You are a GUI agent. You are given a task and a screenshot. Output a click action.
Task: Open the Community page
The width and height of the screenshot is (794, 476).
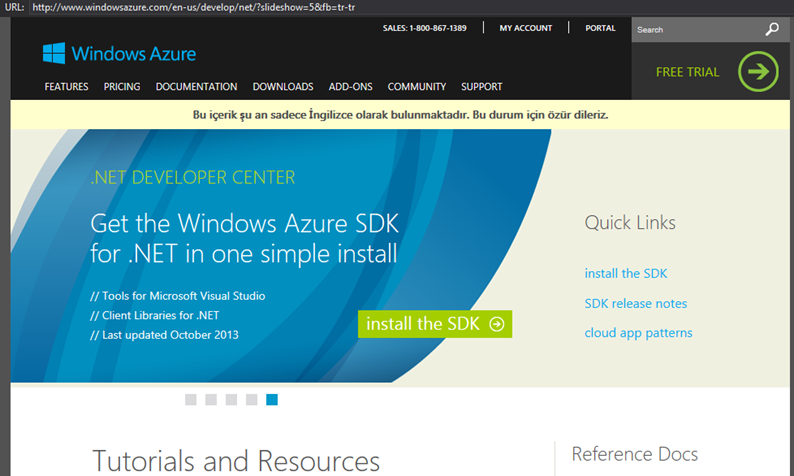(x=417, y=87)
